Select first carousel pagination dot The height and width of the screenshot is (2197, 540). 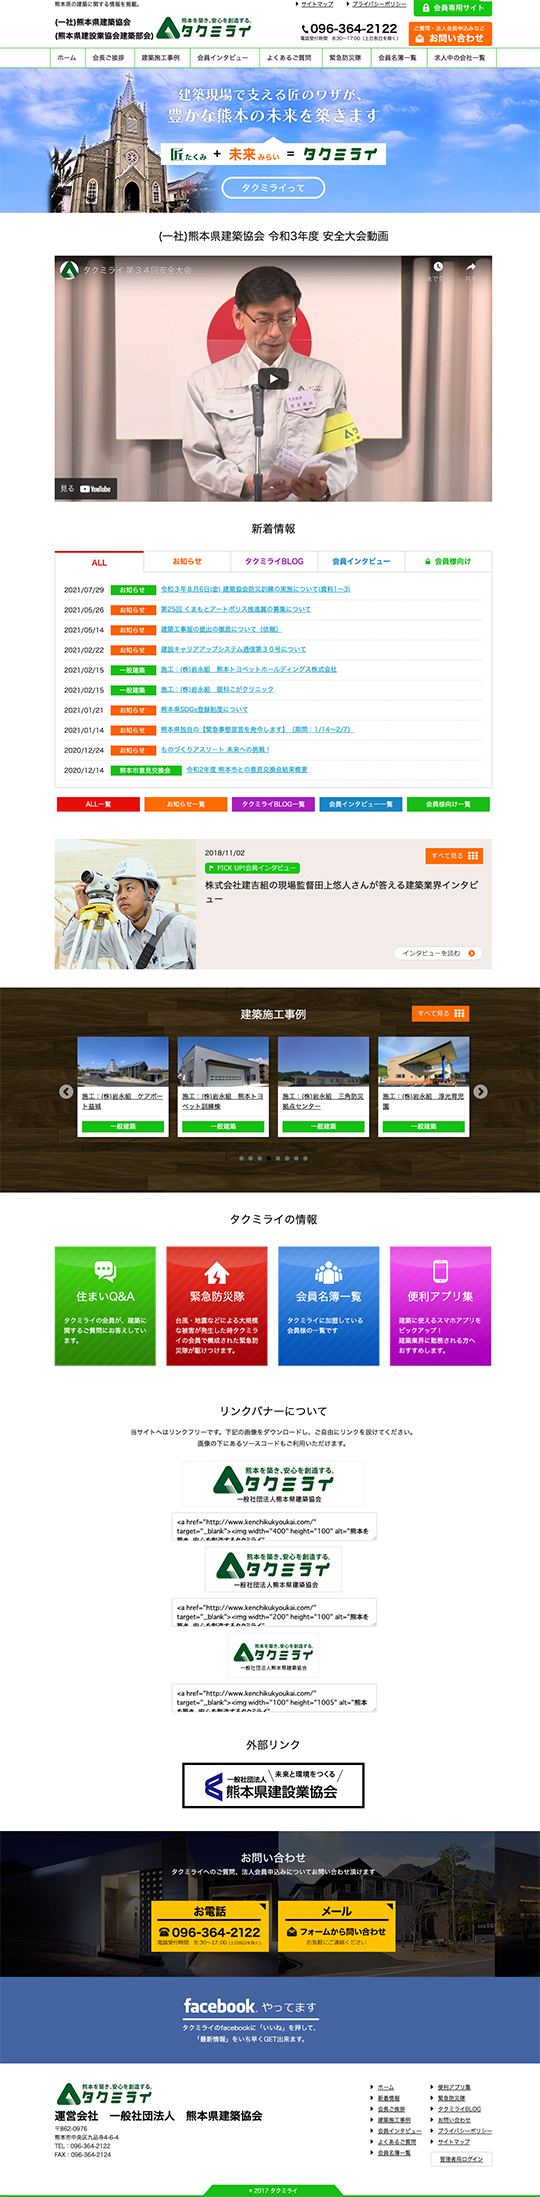point(241,1158)
